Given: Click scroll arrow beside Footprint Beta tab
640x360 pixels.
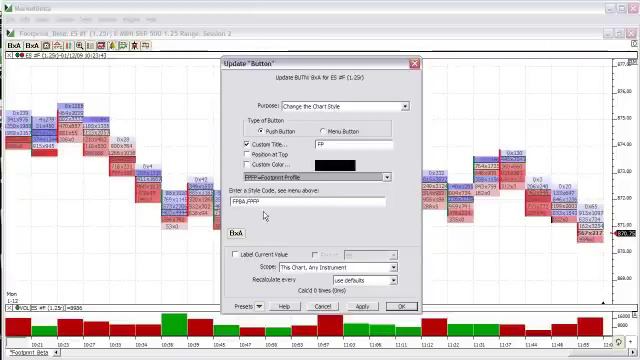Looking at the screenshot, I should point(57,352).
